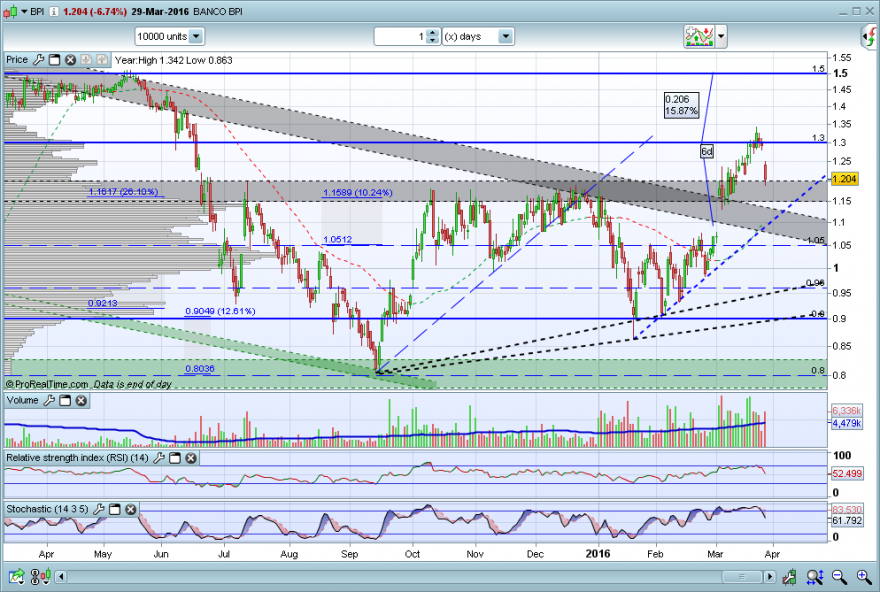Open Volume panel settings wrench
Image resolution: width=880 pixels, height=592 pixels.
pyautogui.click(x=49, y=401)
